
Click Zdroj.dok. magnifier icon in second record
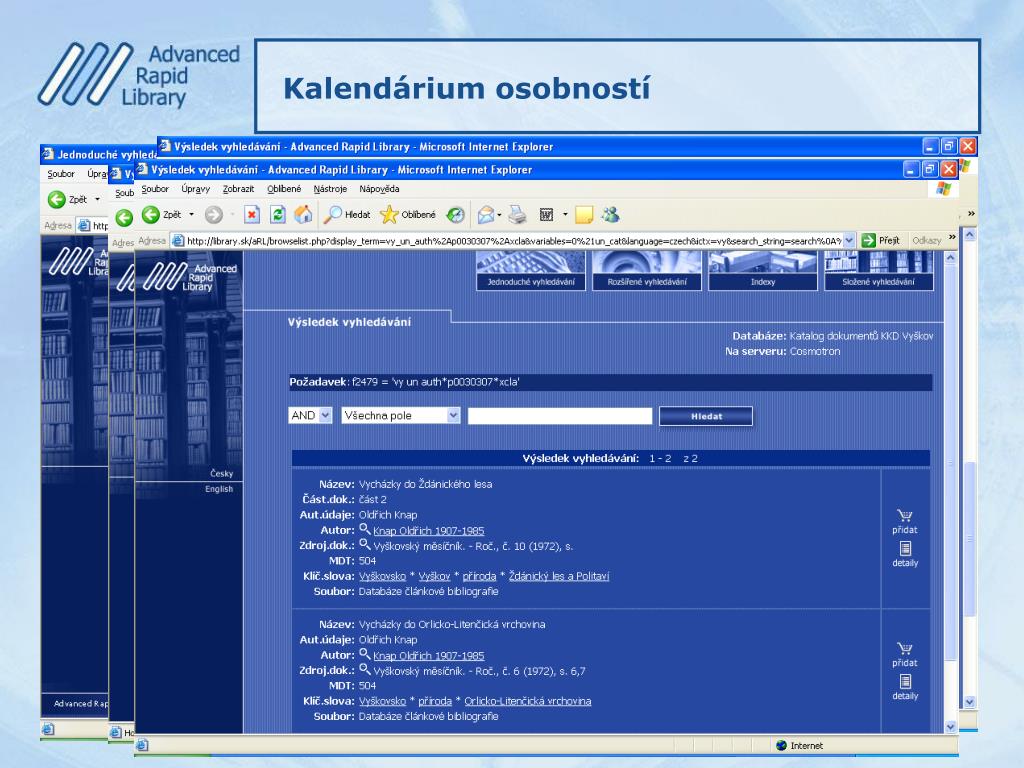click(365, 669)
